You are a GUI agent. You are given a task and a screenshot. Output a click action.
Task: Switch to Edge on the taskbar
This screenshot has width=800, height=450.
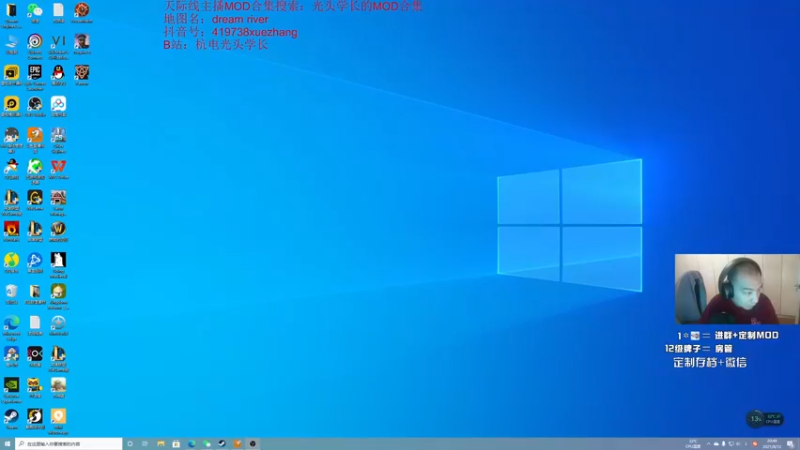pos(191,444)
